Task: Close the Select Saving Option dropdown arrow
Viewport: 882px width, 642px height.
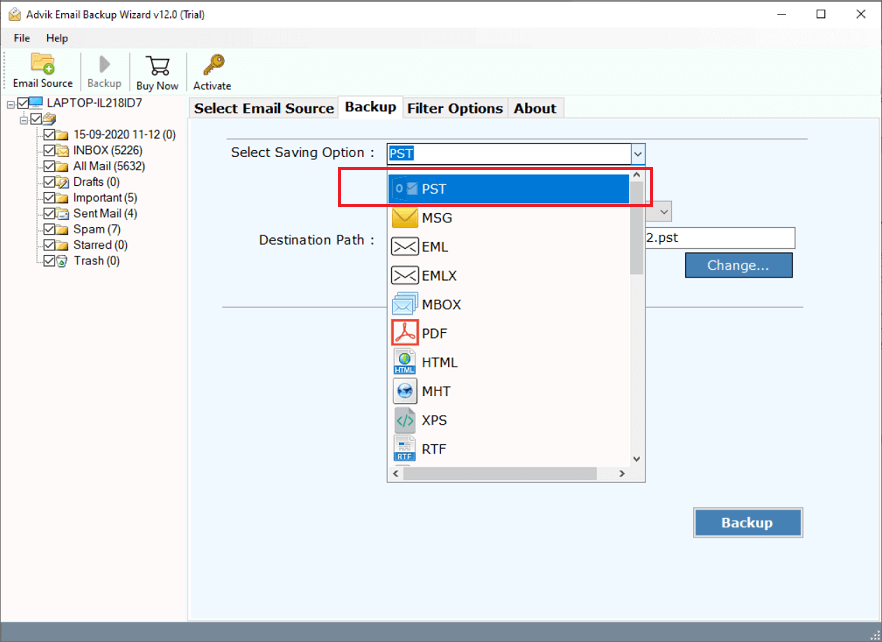Action: click(x=637, y=154)
